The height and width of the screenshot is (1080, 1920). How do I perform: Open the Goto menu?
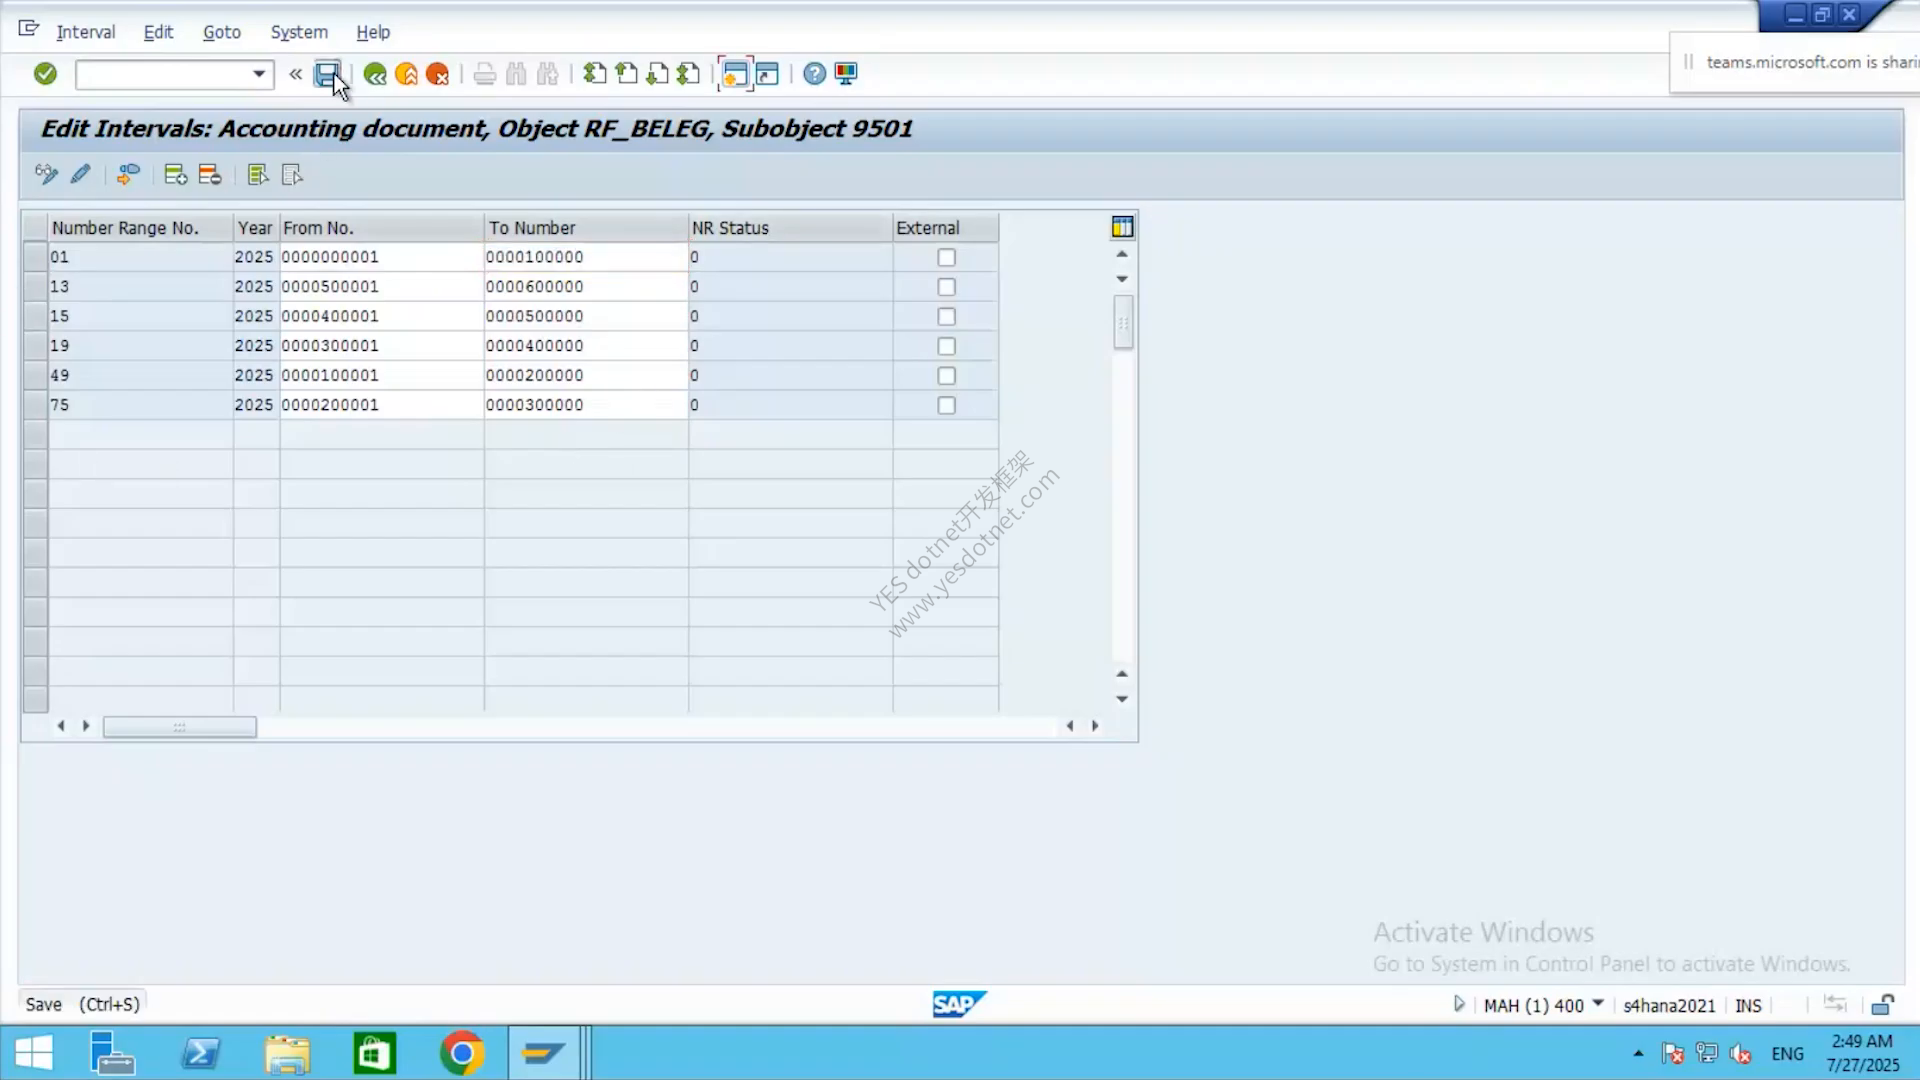coord(222,32)
